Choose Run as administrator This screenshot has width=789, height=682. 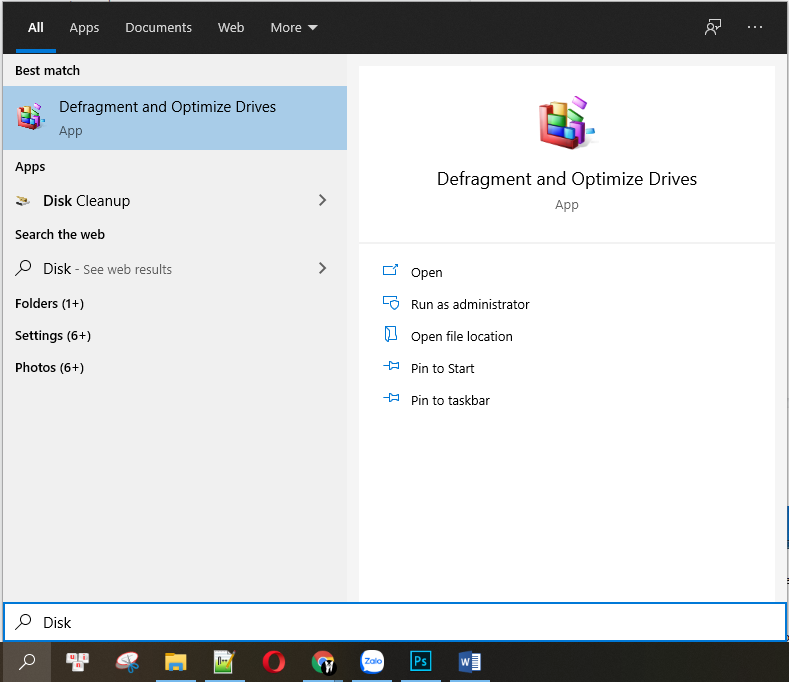coord(470,304)
